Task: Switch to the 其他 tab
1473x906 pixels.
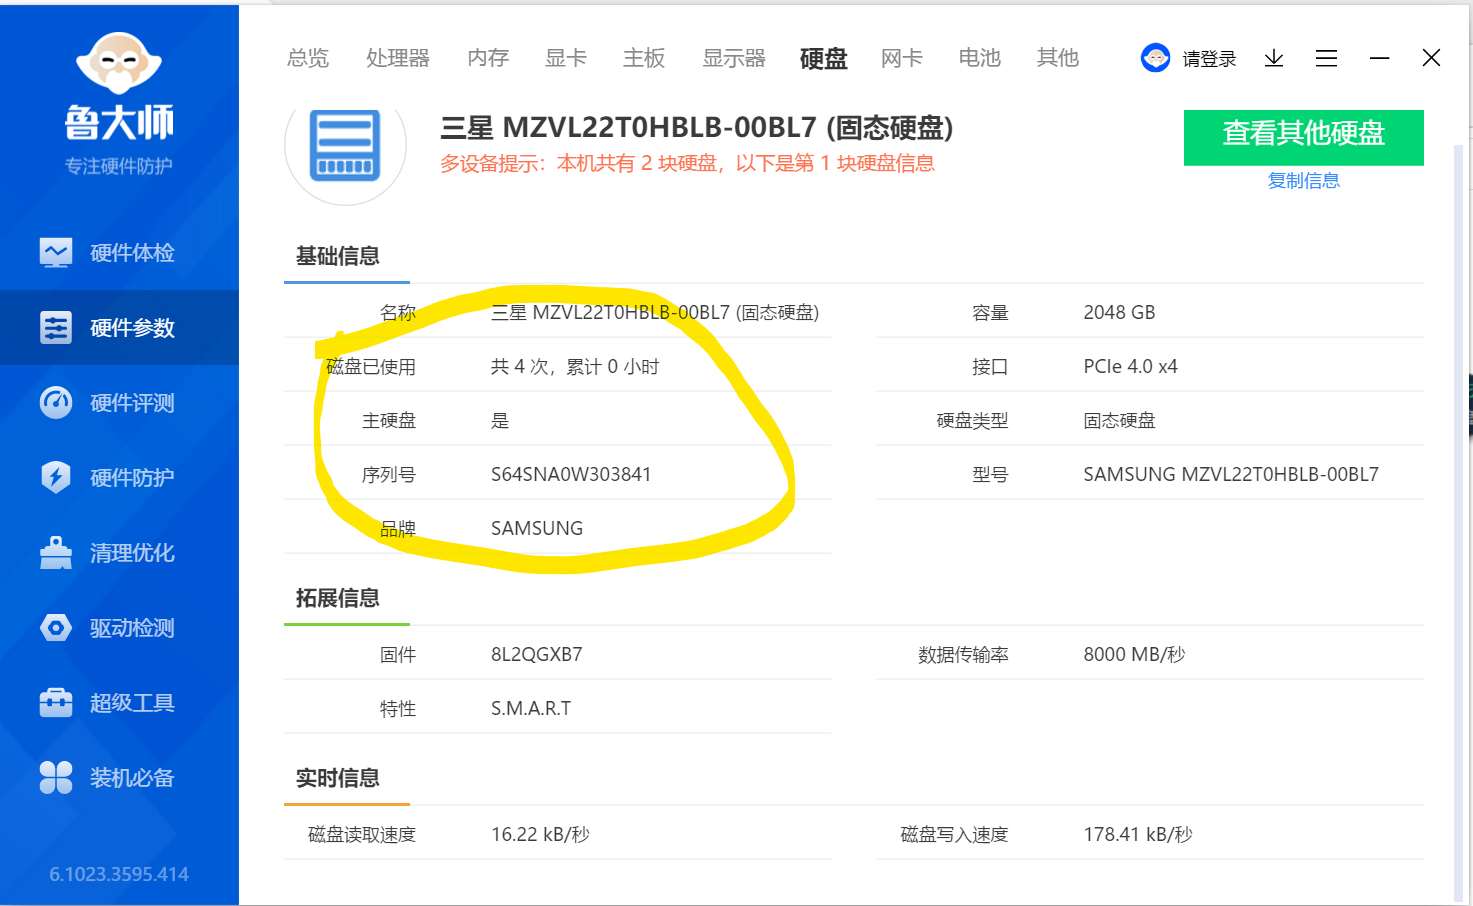Action: coord(1058,58)
